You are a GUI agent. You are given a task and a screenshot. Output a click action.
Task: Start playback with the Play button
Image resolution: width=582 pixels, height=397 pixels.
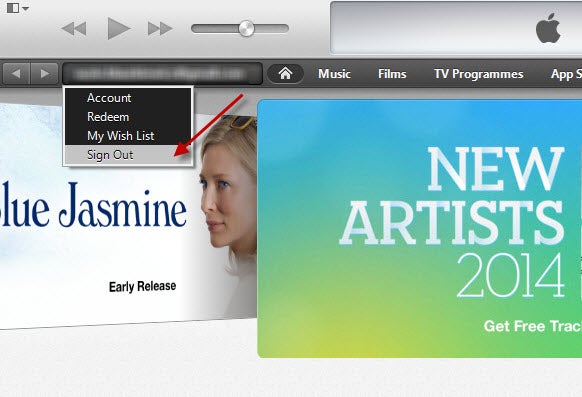[x=118, y=28]
